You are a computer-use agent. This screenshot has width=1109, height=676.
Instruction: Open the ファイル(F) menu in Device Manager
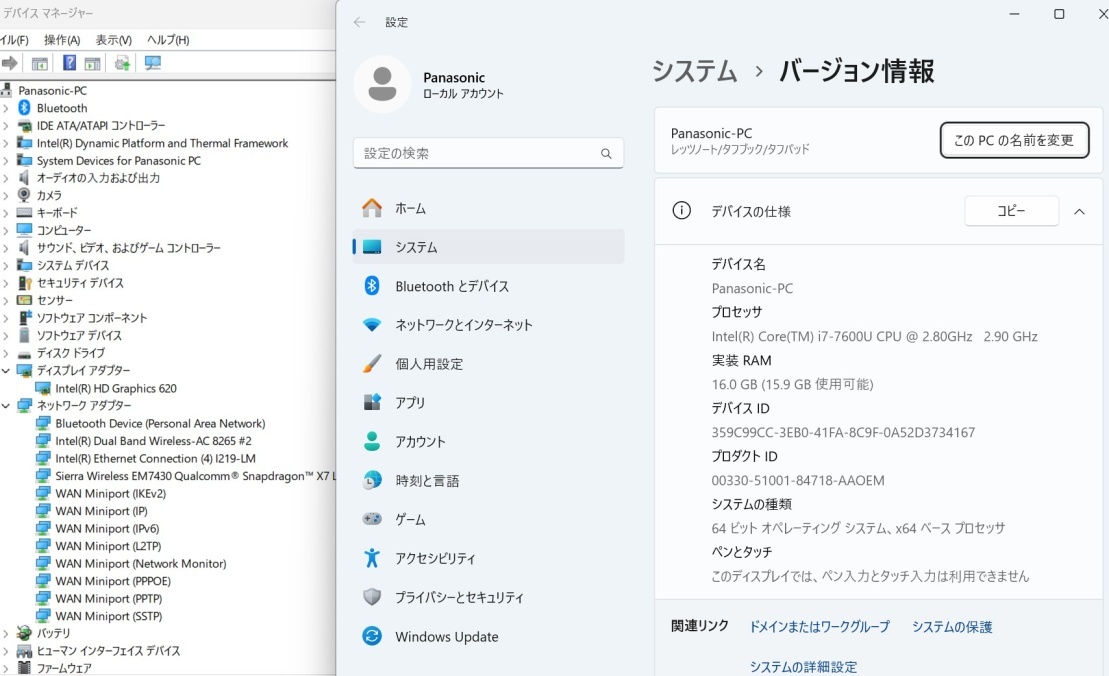pos(14,40)
